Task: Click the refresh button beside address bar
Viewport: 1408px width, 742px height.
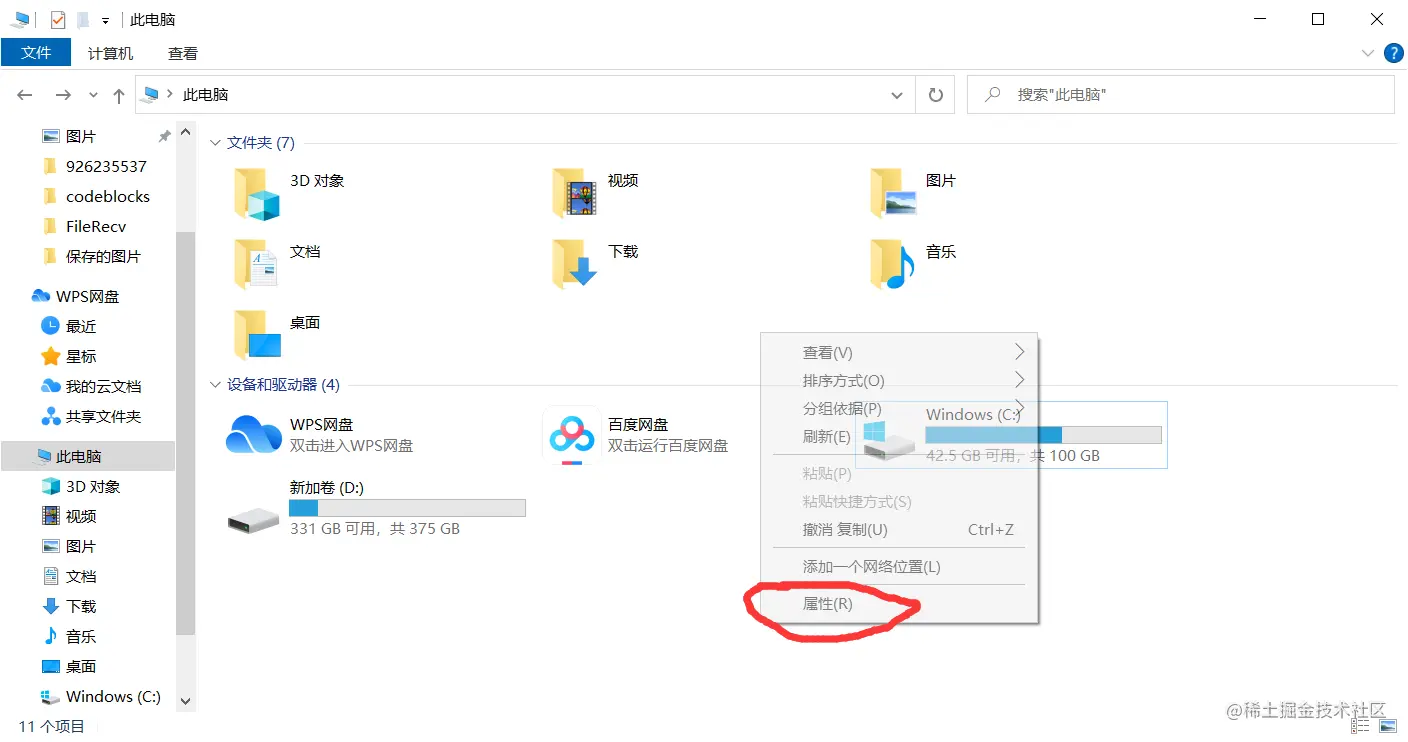Action: pos(935,95)
